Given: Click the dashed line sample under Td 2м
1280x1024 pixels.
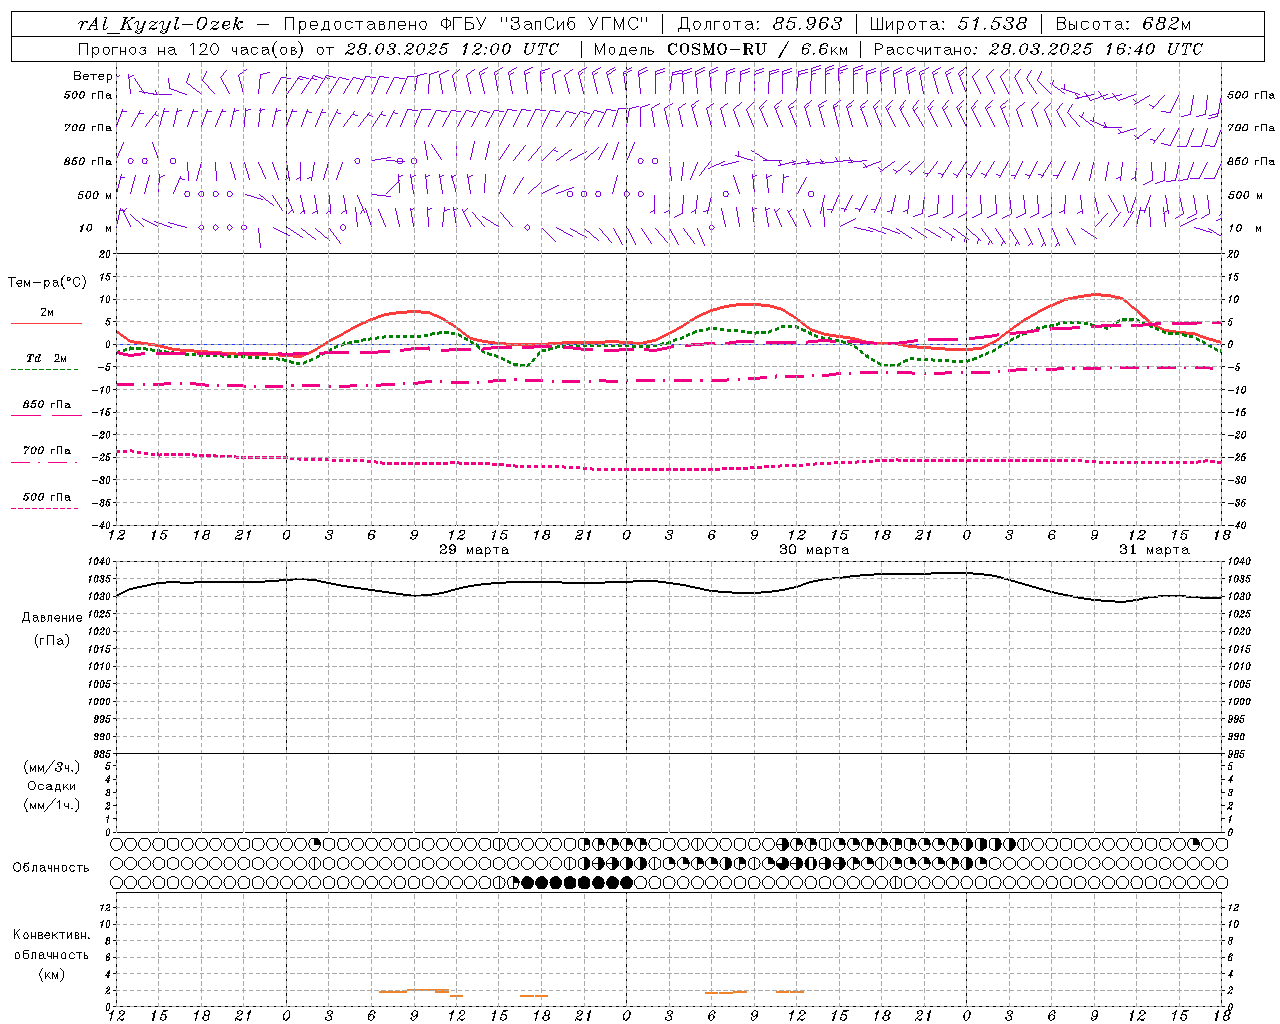Looking at the screenshot, I should tap(45, 370).
